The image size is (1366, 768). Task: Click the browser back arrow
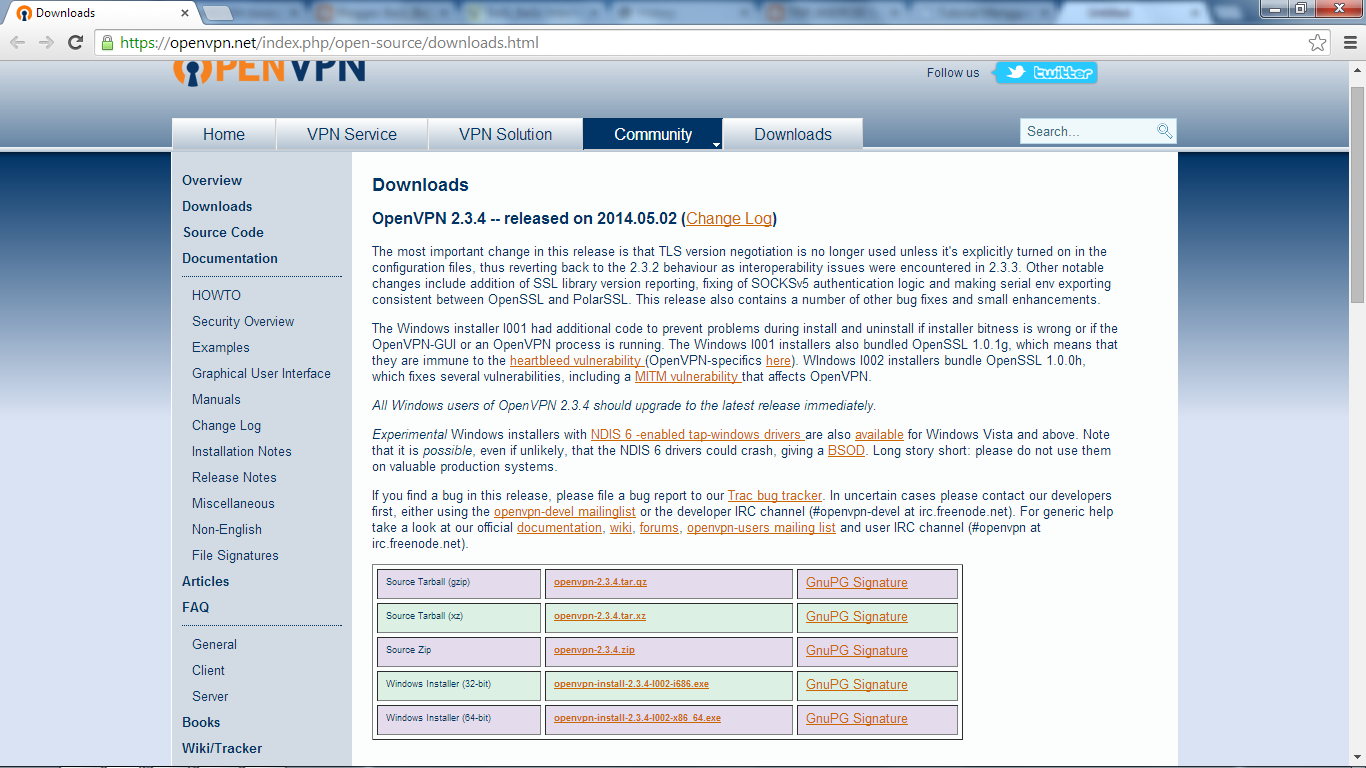(17, 42)
